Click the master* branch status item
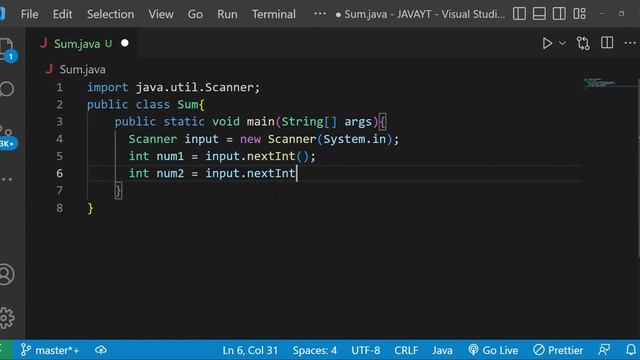 [x=50, y=350]
